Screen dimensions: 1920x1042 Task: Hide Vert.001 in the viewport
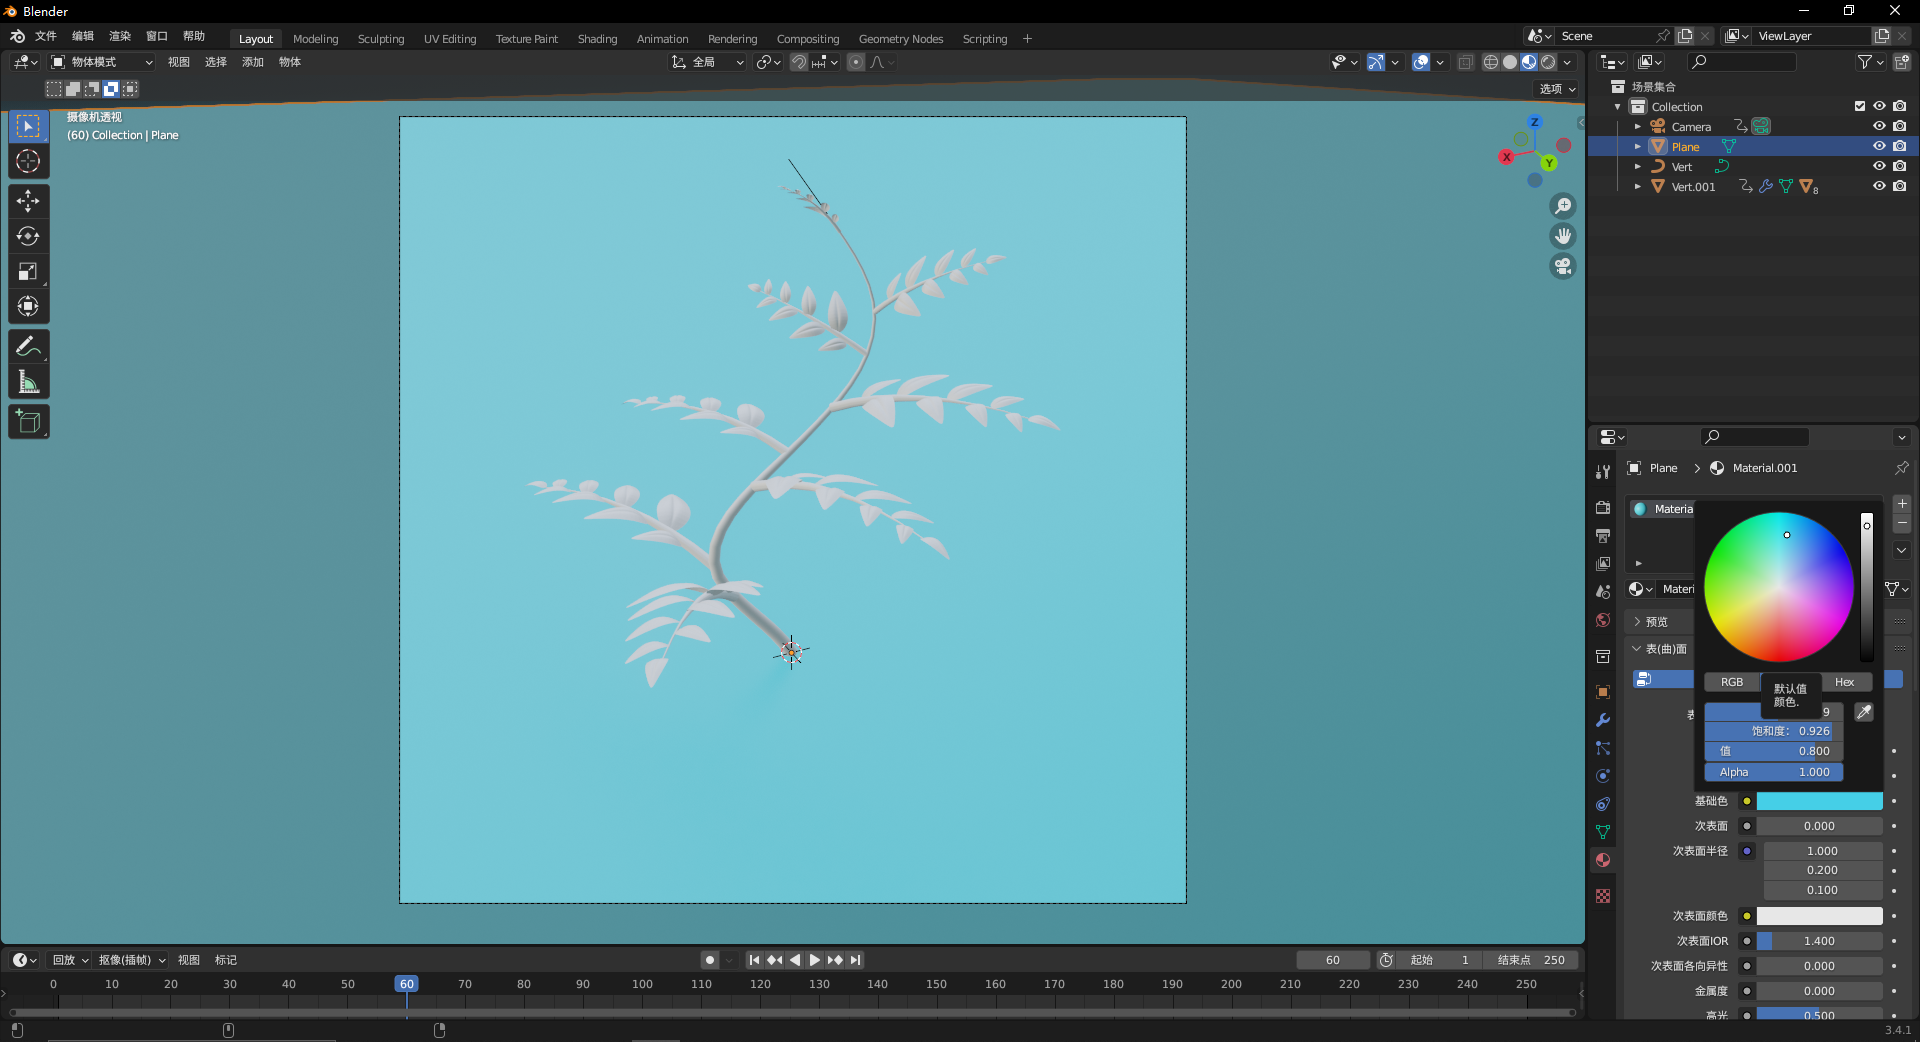coord(1879,186)
